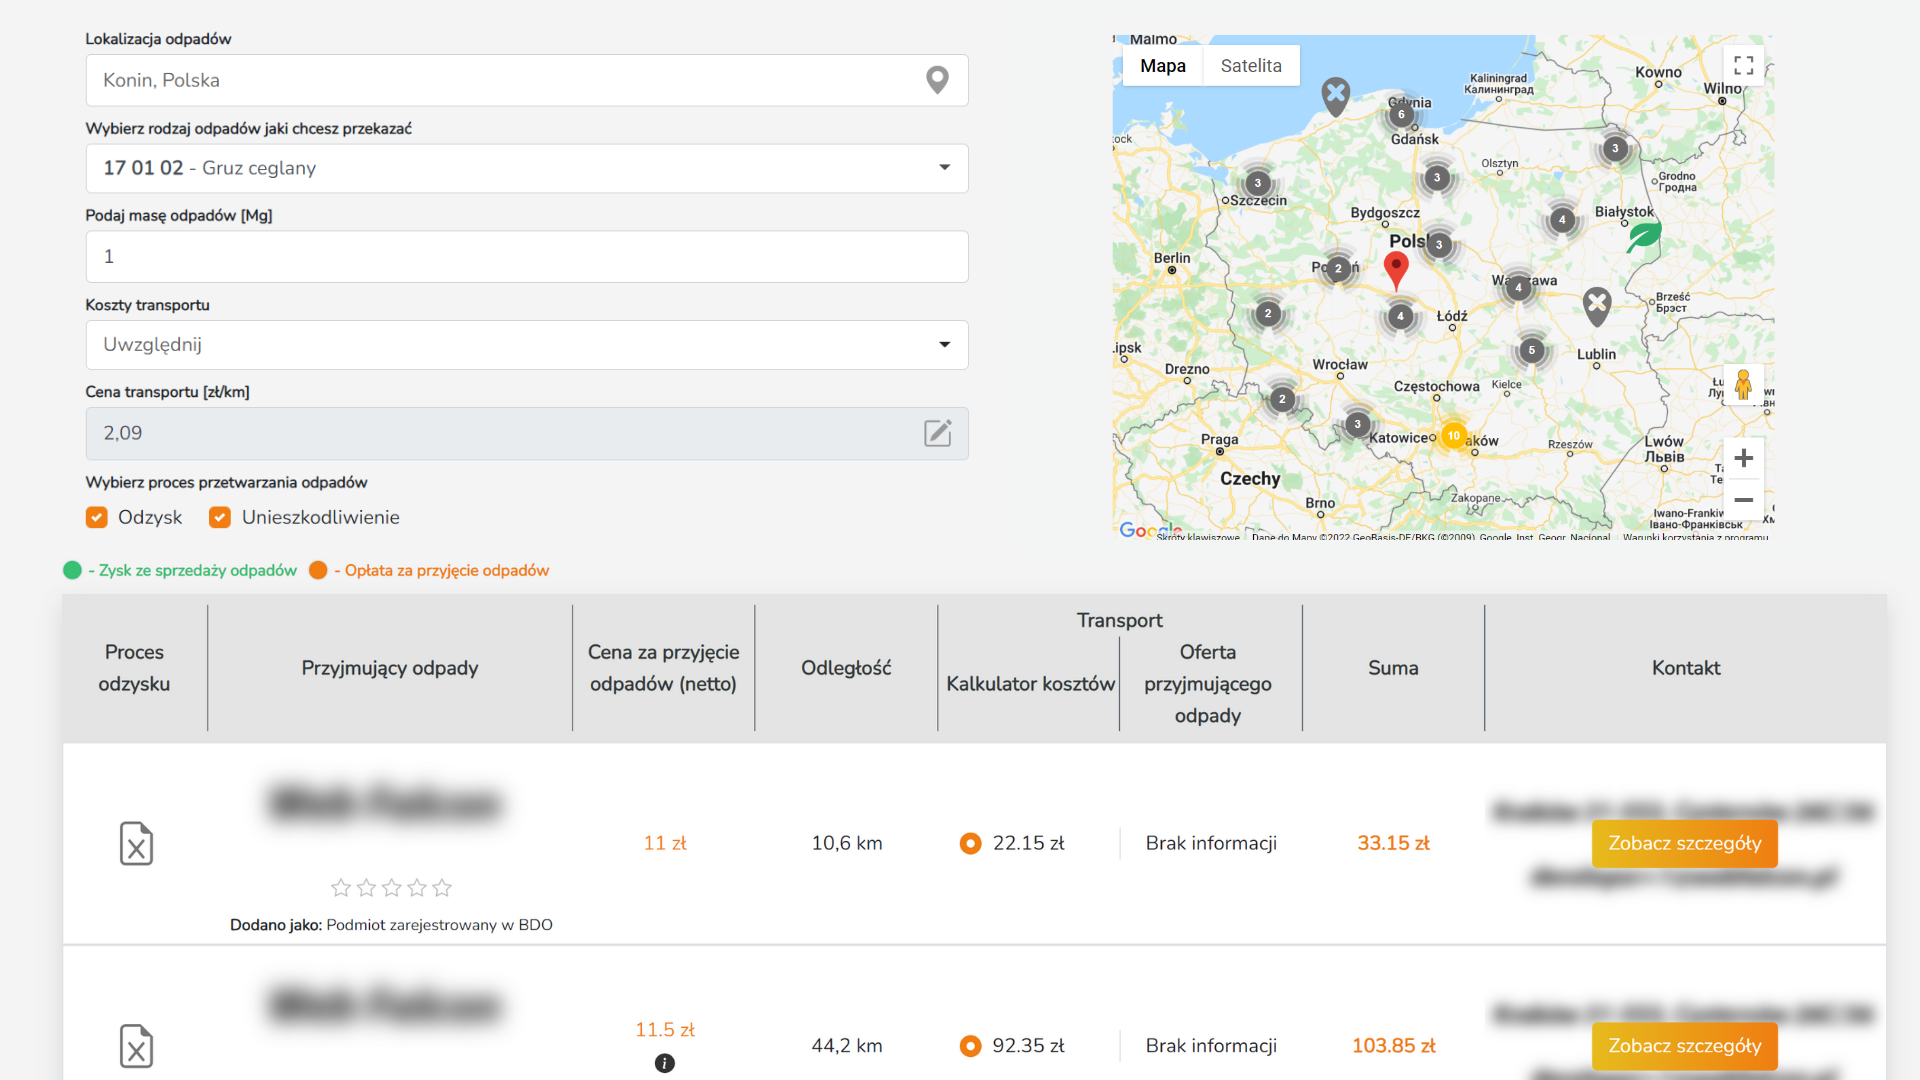
Task: Click the cluster marker 3 near Szczecin
Action: [1258, 183]
